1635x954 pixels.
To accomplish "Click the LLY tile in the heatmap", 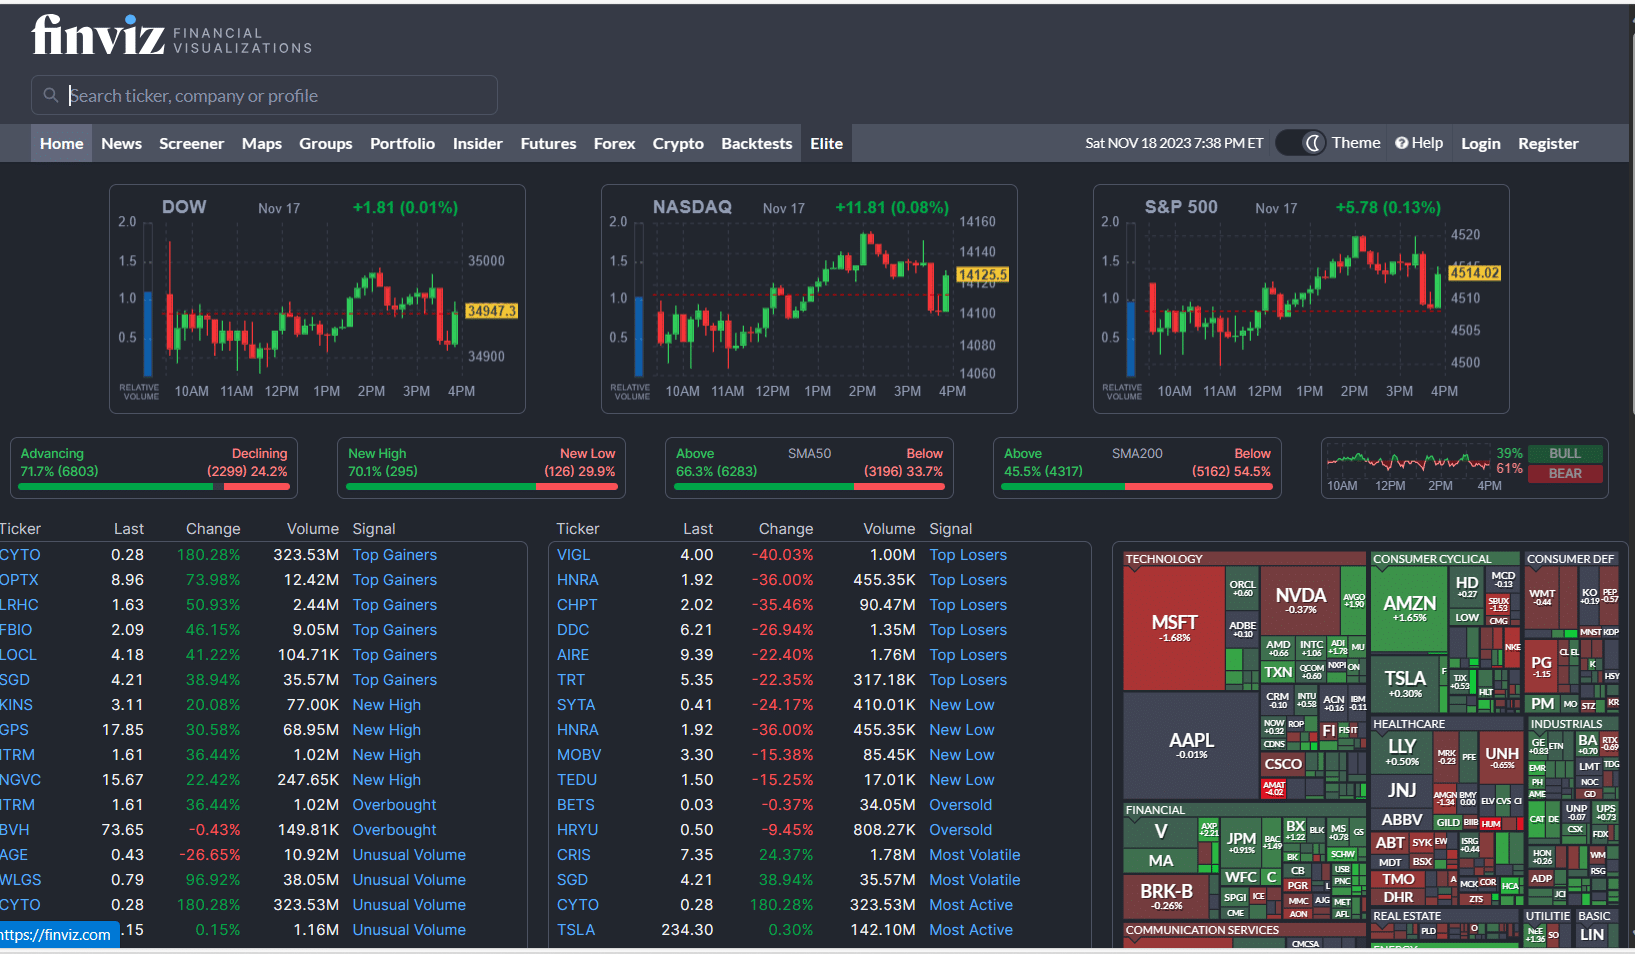I will pos(1402,752).
